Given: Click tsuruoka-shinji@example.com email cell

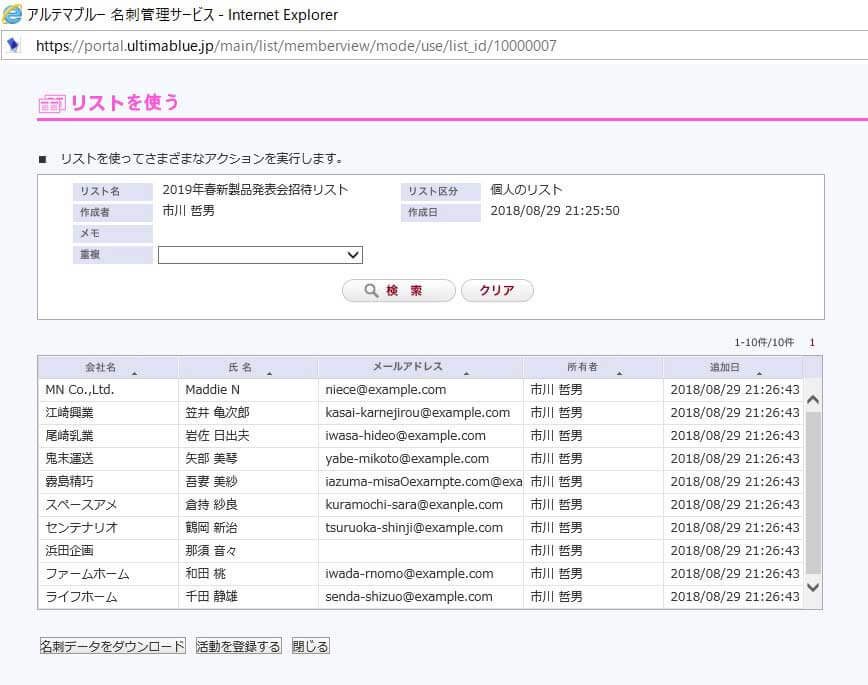Looking at the screenshot, I should (421, 528).
